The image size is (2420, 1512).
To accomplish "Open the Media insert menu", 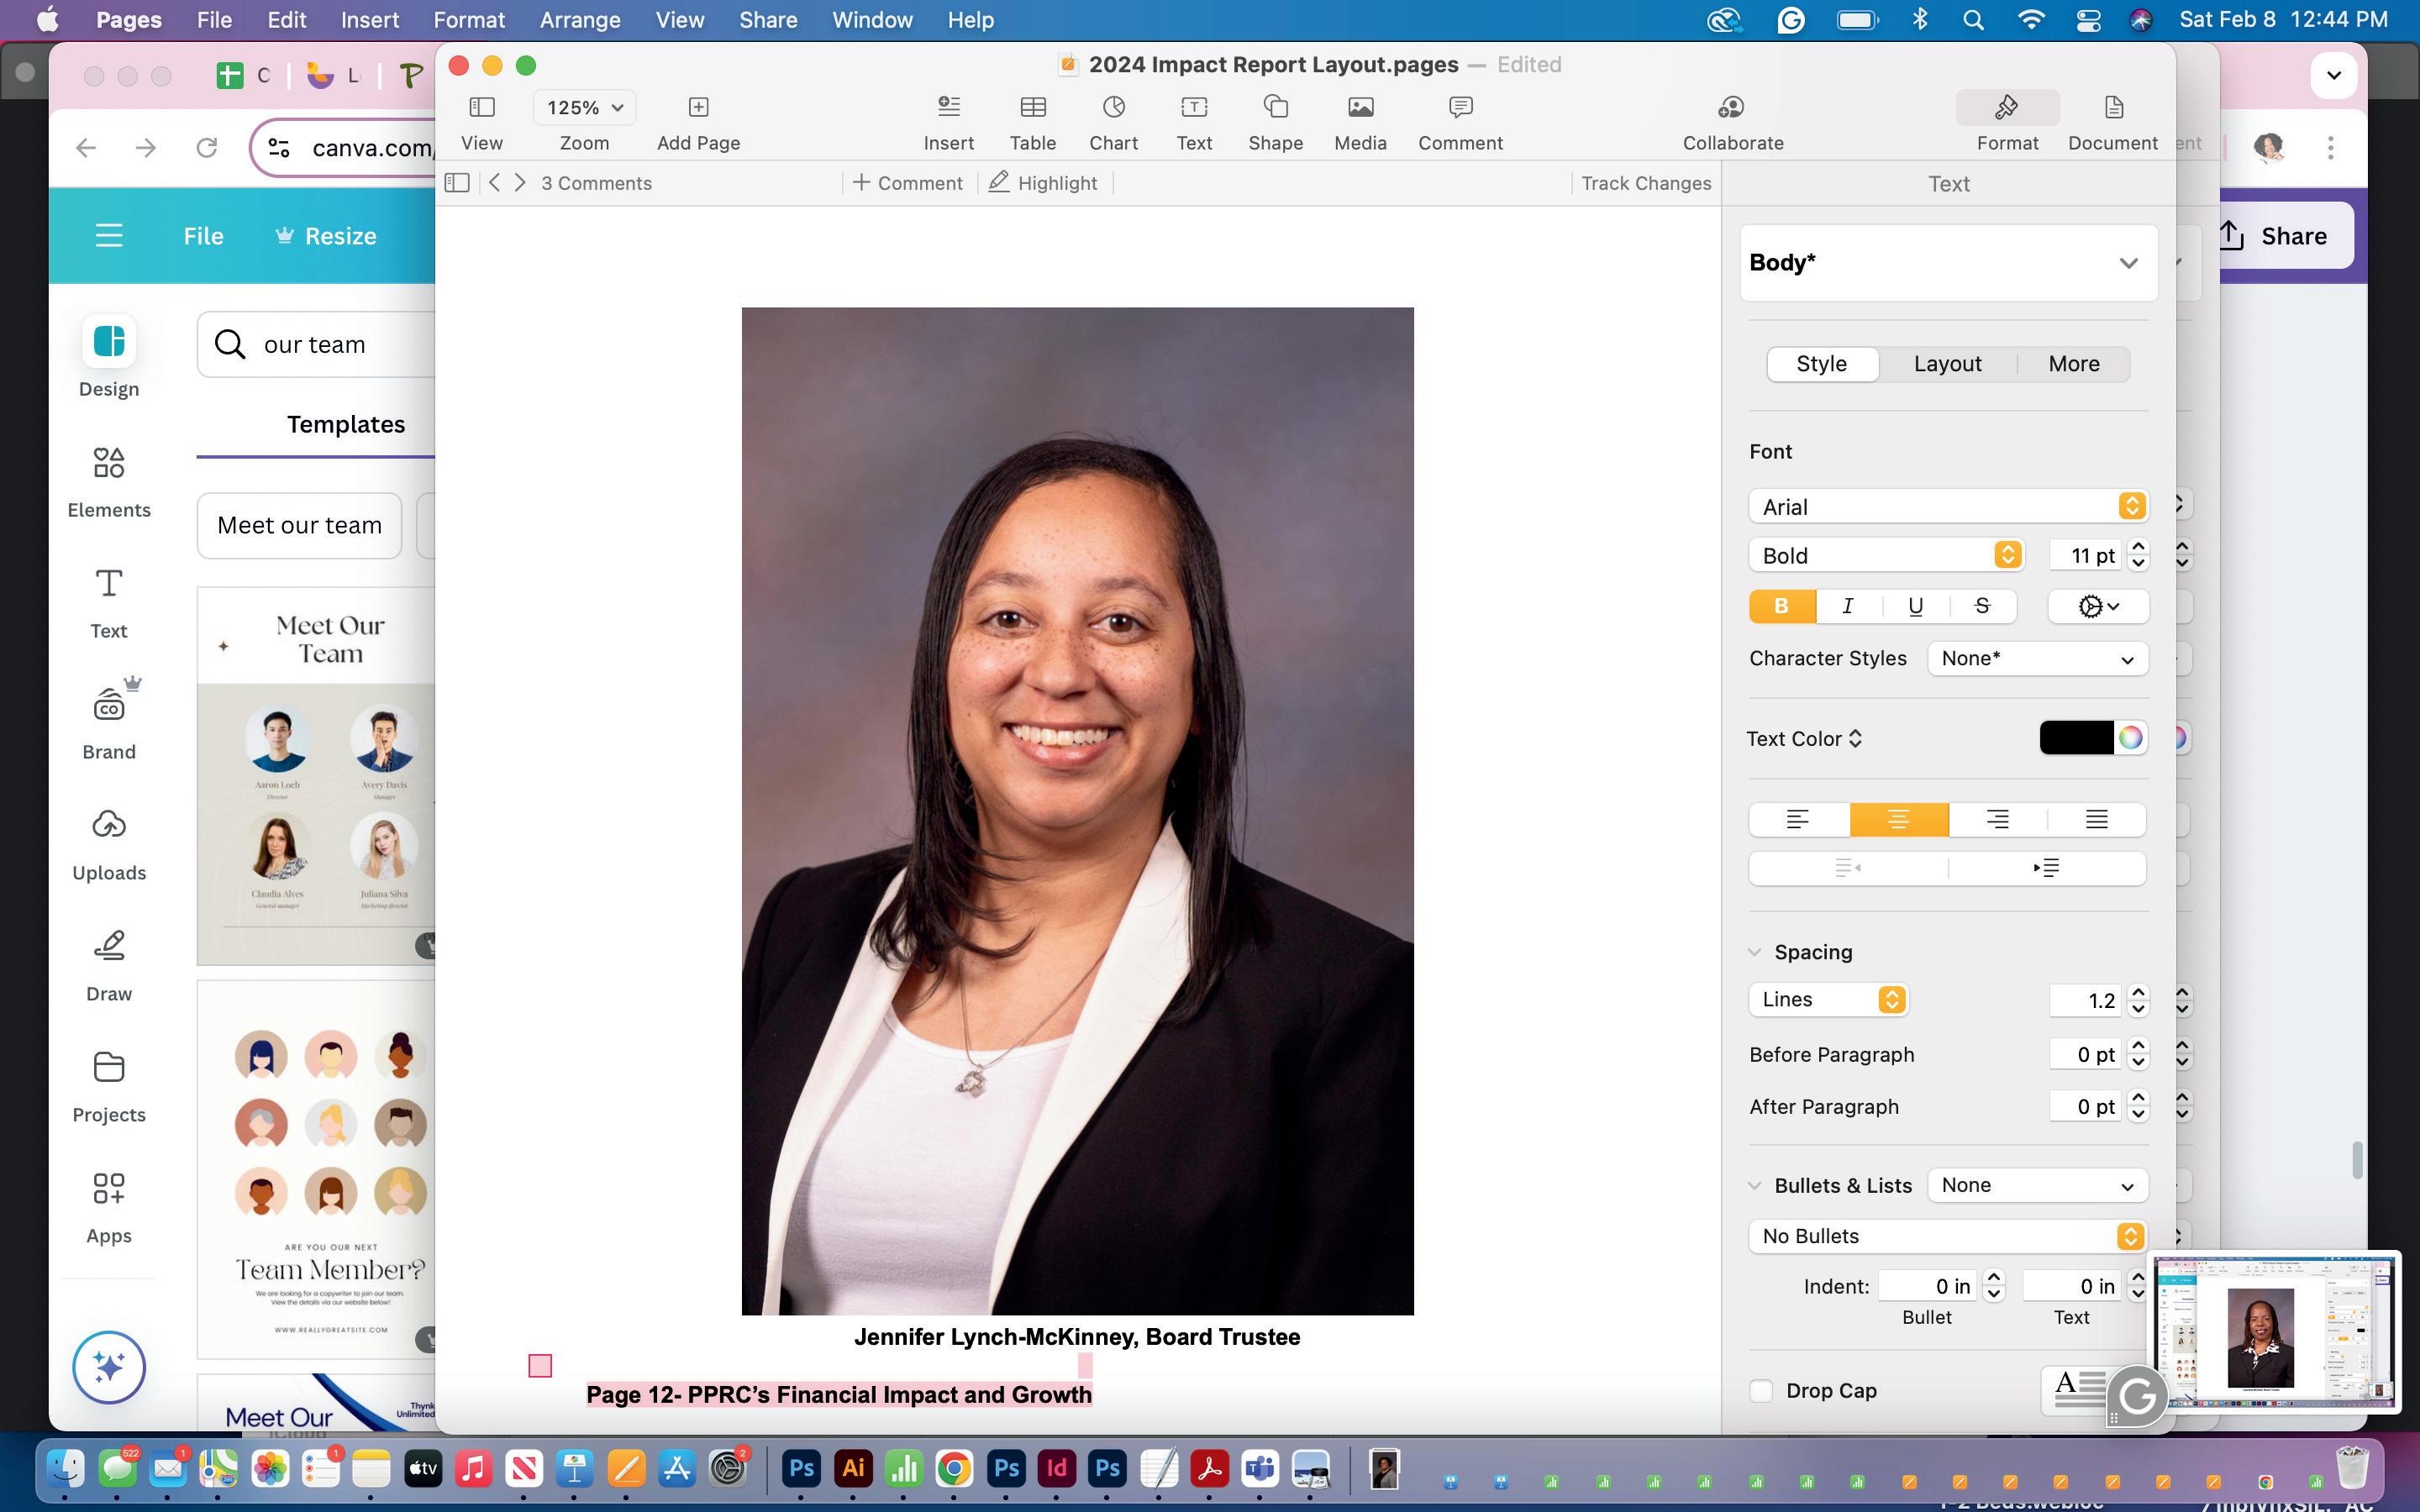I will 1360,108.
